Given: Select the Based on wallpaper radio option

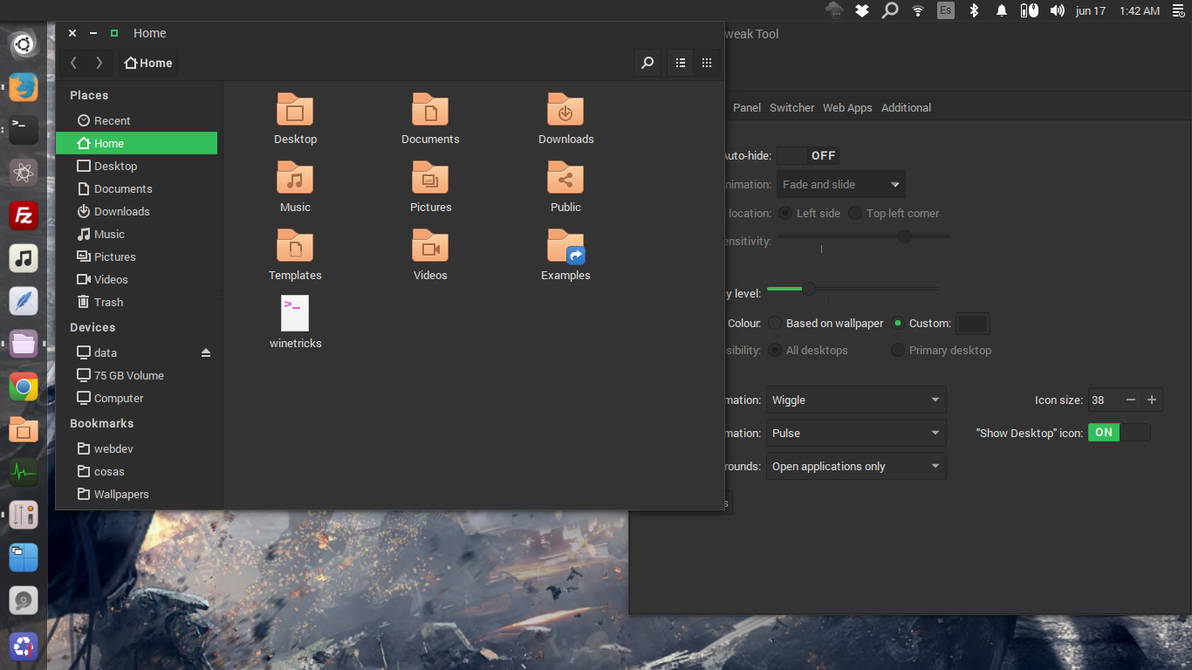Looking at the screenshot, I should 775,323.
